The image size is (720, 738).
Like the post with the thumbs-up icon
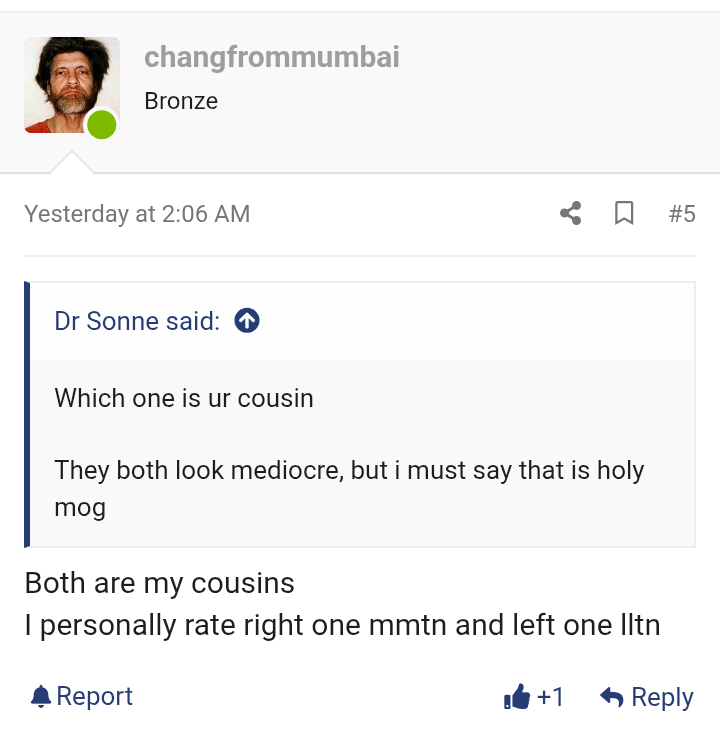(516, 697)
